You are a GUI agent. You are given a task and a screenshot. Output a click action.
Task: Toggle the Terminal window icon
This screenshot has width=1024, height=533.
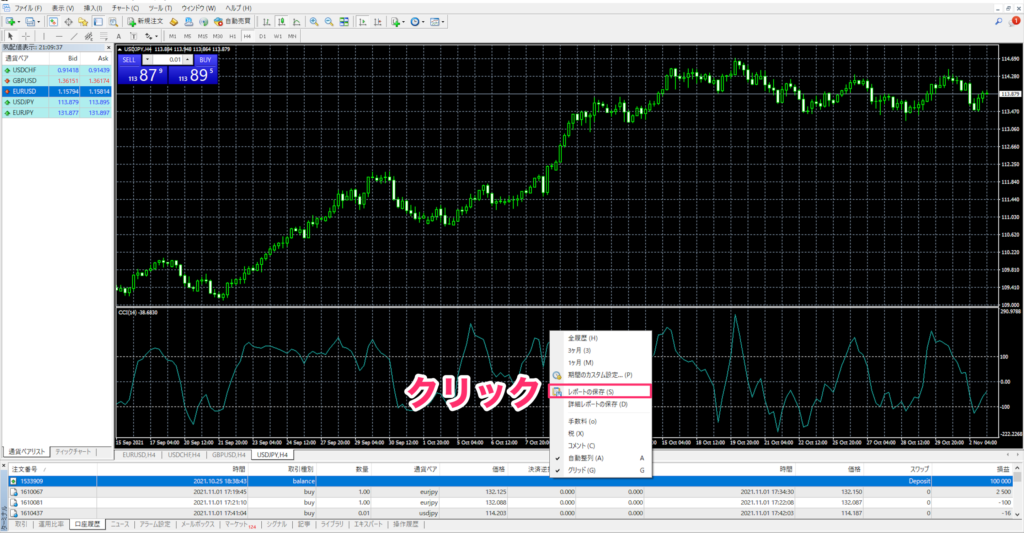pyautogui.click(x=98, y=22)
